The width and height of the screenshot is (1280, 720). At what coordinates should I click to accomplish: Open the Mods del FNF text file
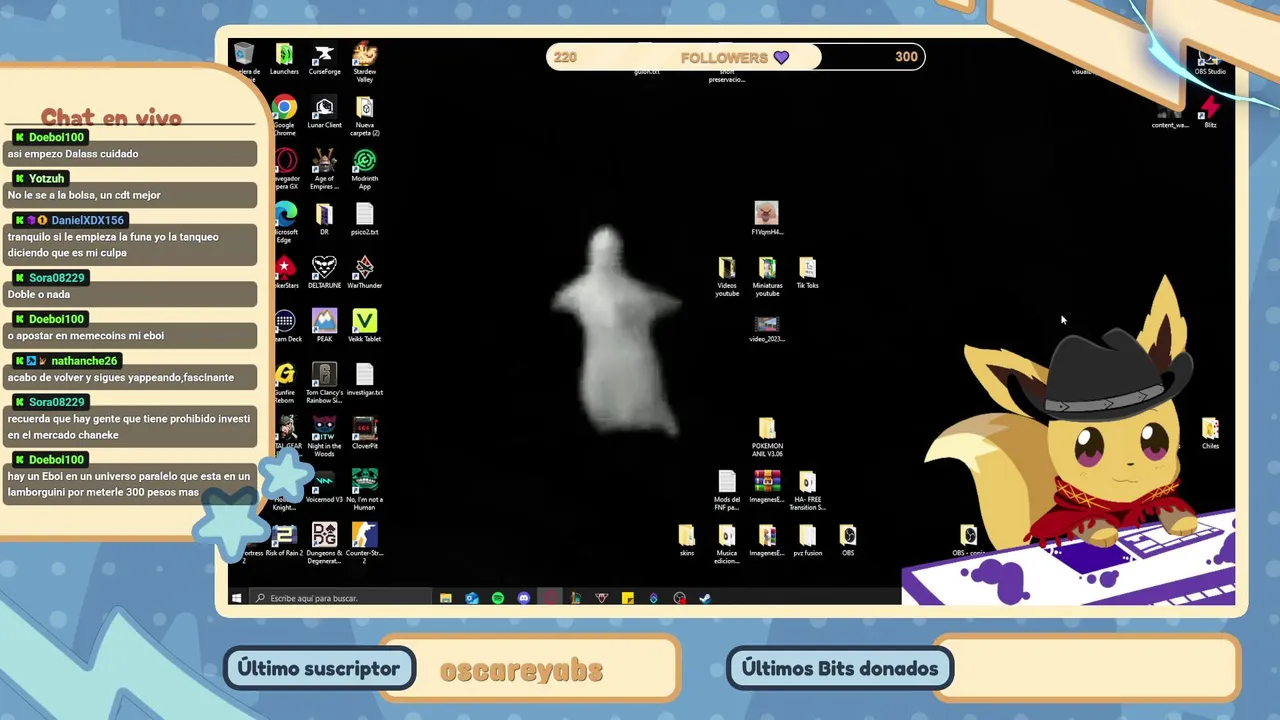[x=727, y=491]
